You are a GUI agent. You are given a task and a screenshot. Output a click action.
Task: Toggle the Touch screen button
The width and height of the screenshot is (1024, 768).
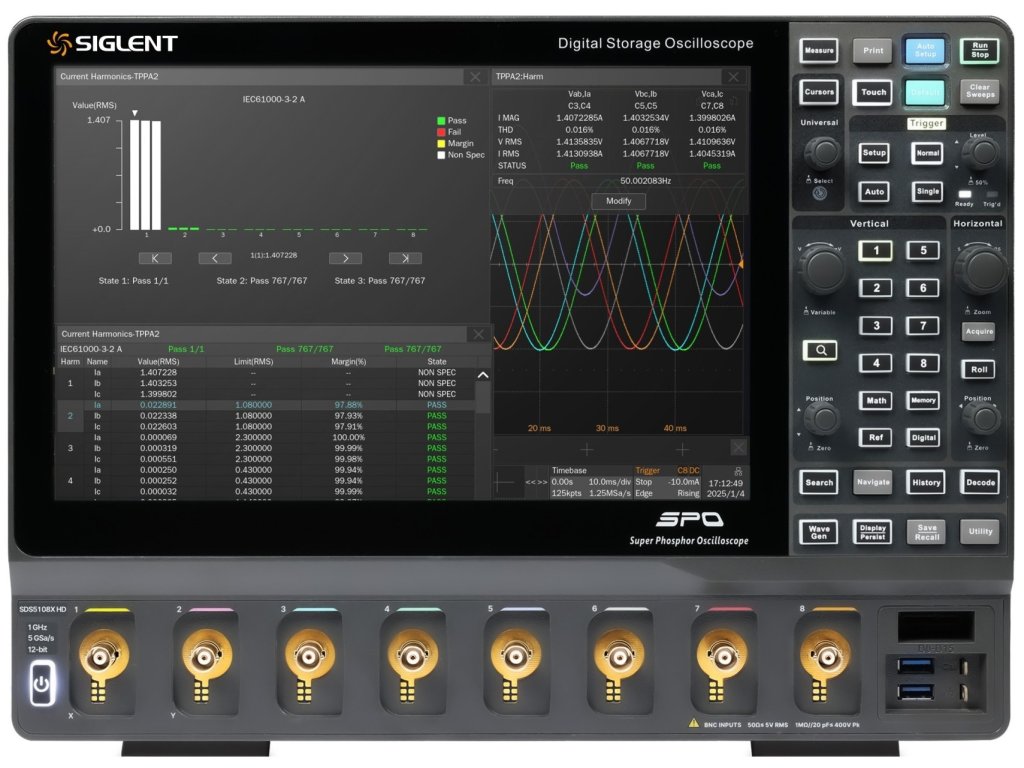(x=874, y=92)
